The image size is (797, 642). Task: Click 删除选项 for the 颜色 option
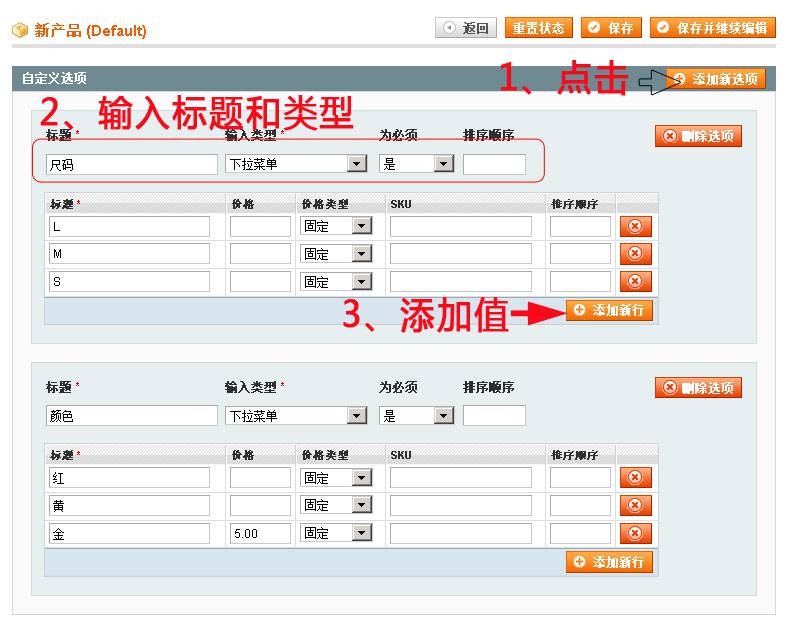[698, 388]
